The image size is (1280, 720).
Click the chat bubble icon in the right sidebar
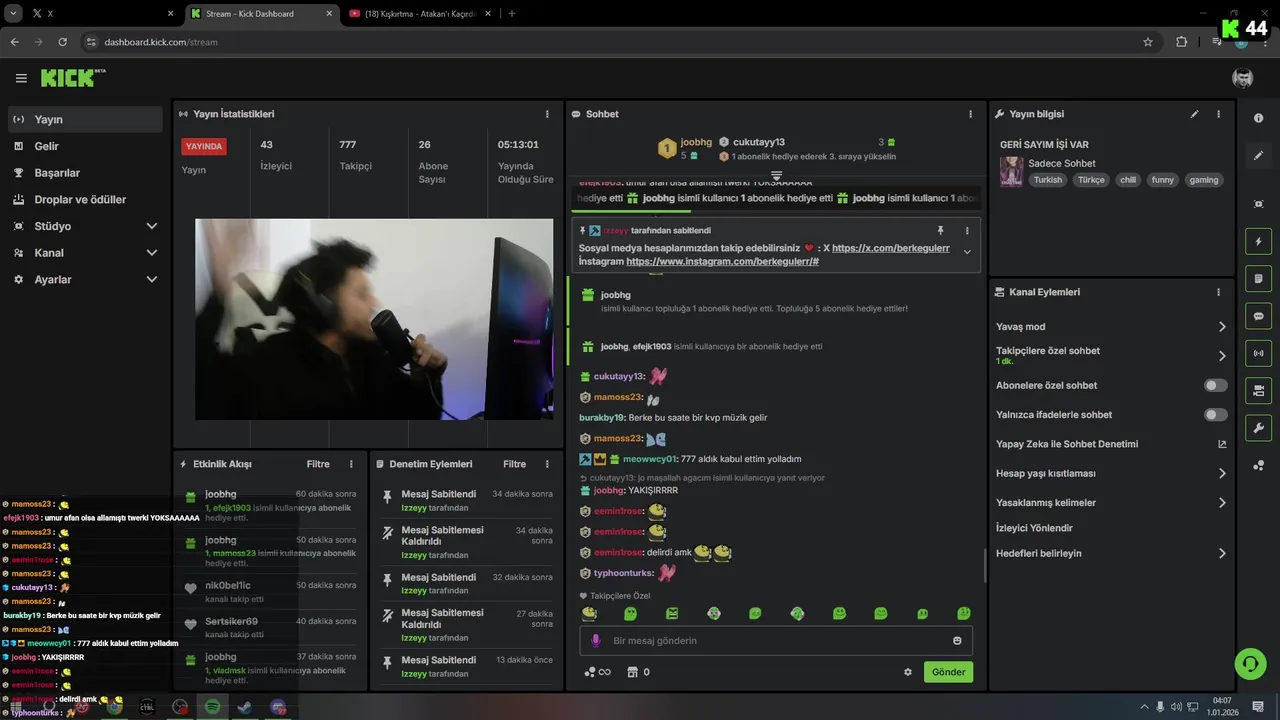click(1258, 316)
